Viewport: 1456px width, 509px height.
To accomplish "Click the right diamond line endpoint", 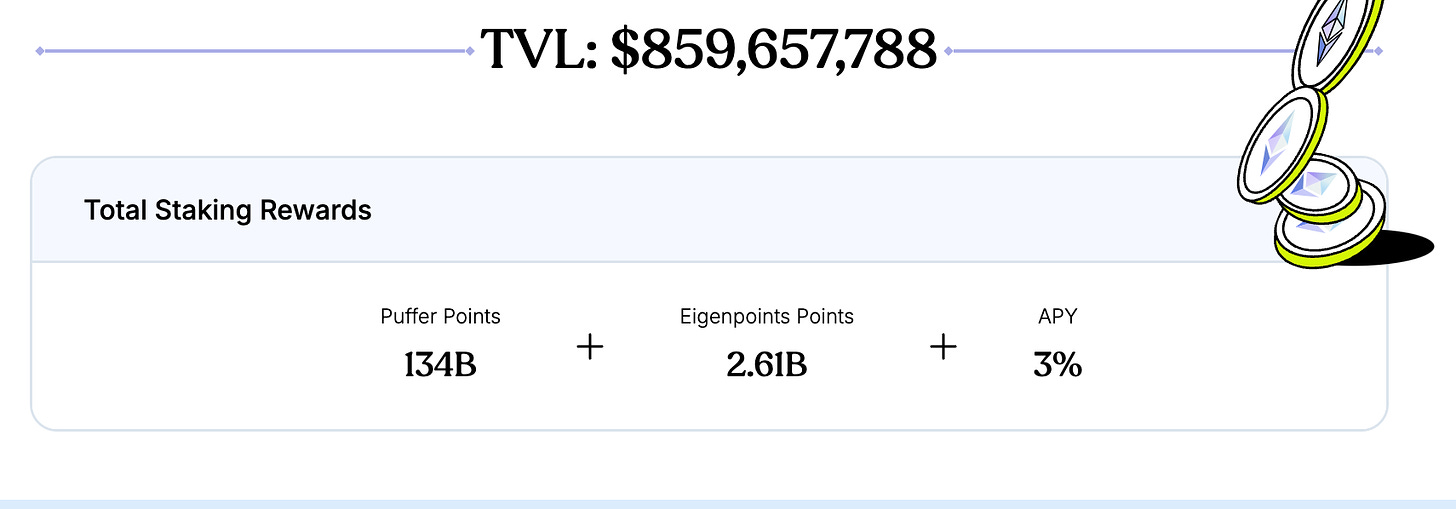I will click(x=1378, y=50).
